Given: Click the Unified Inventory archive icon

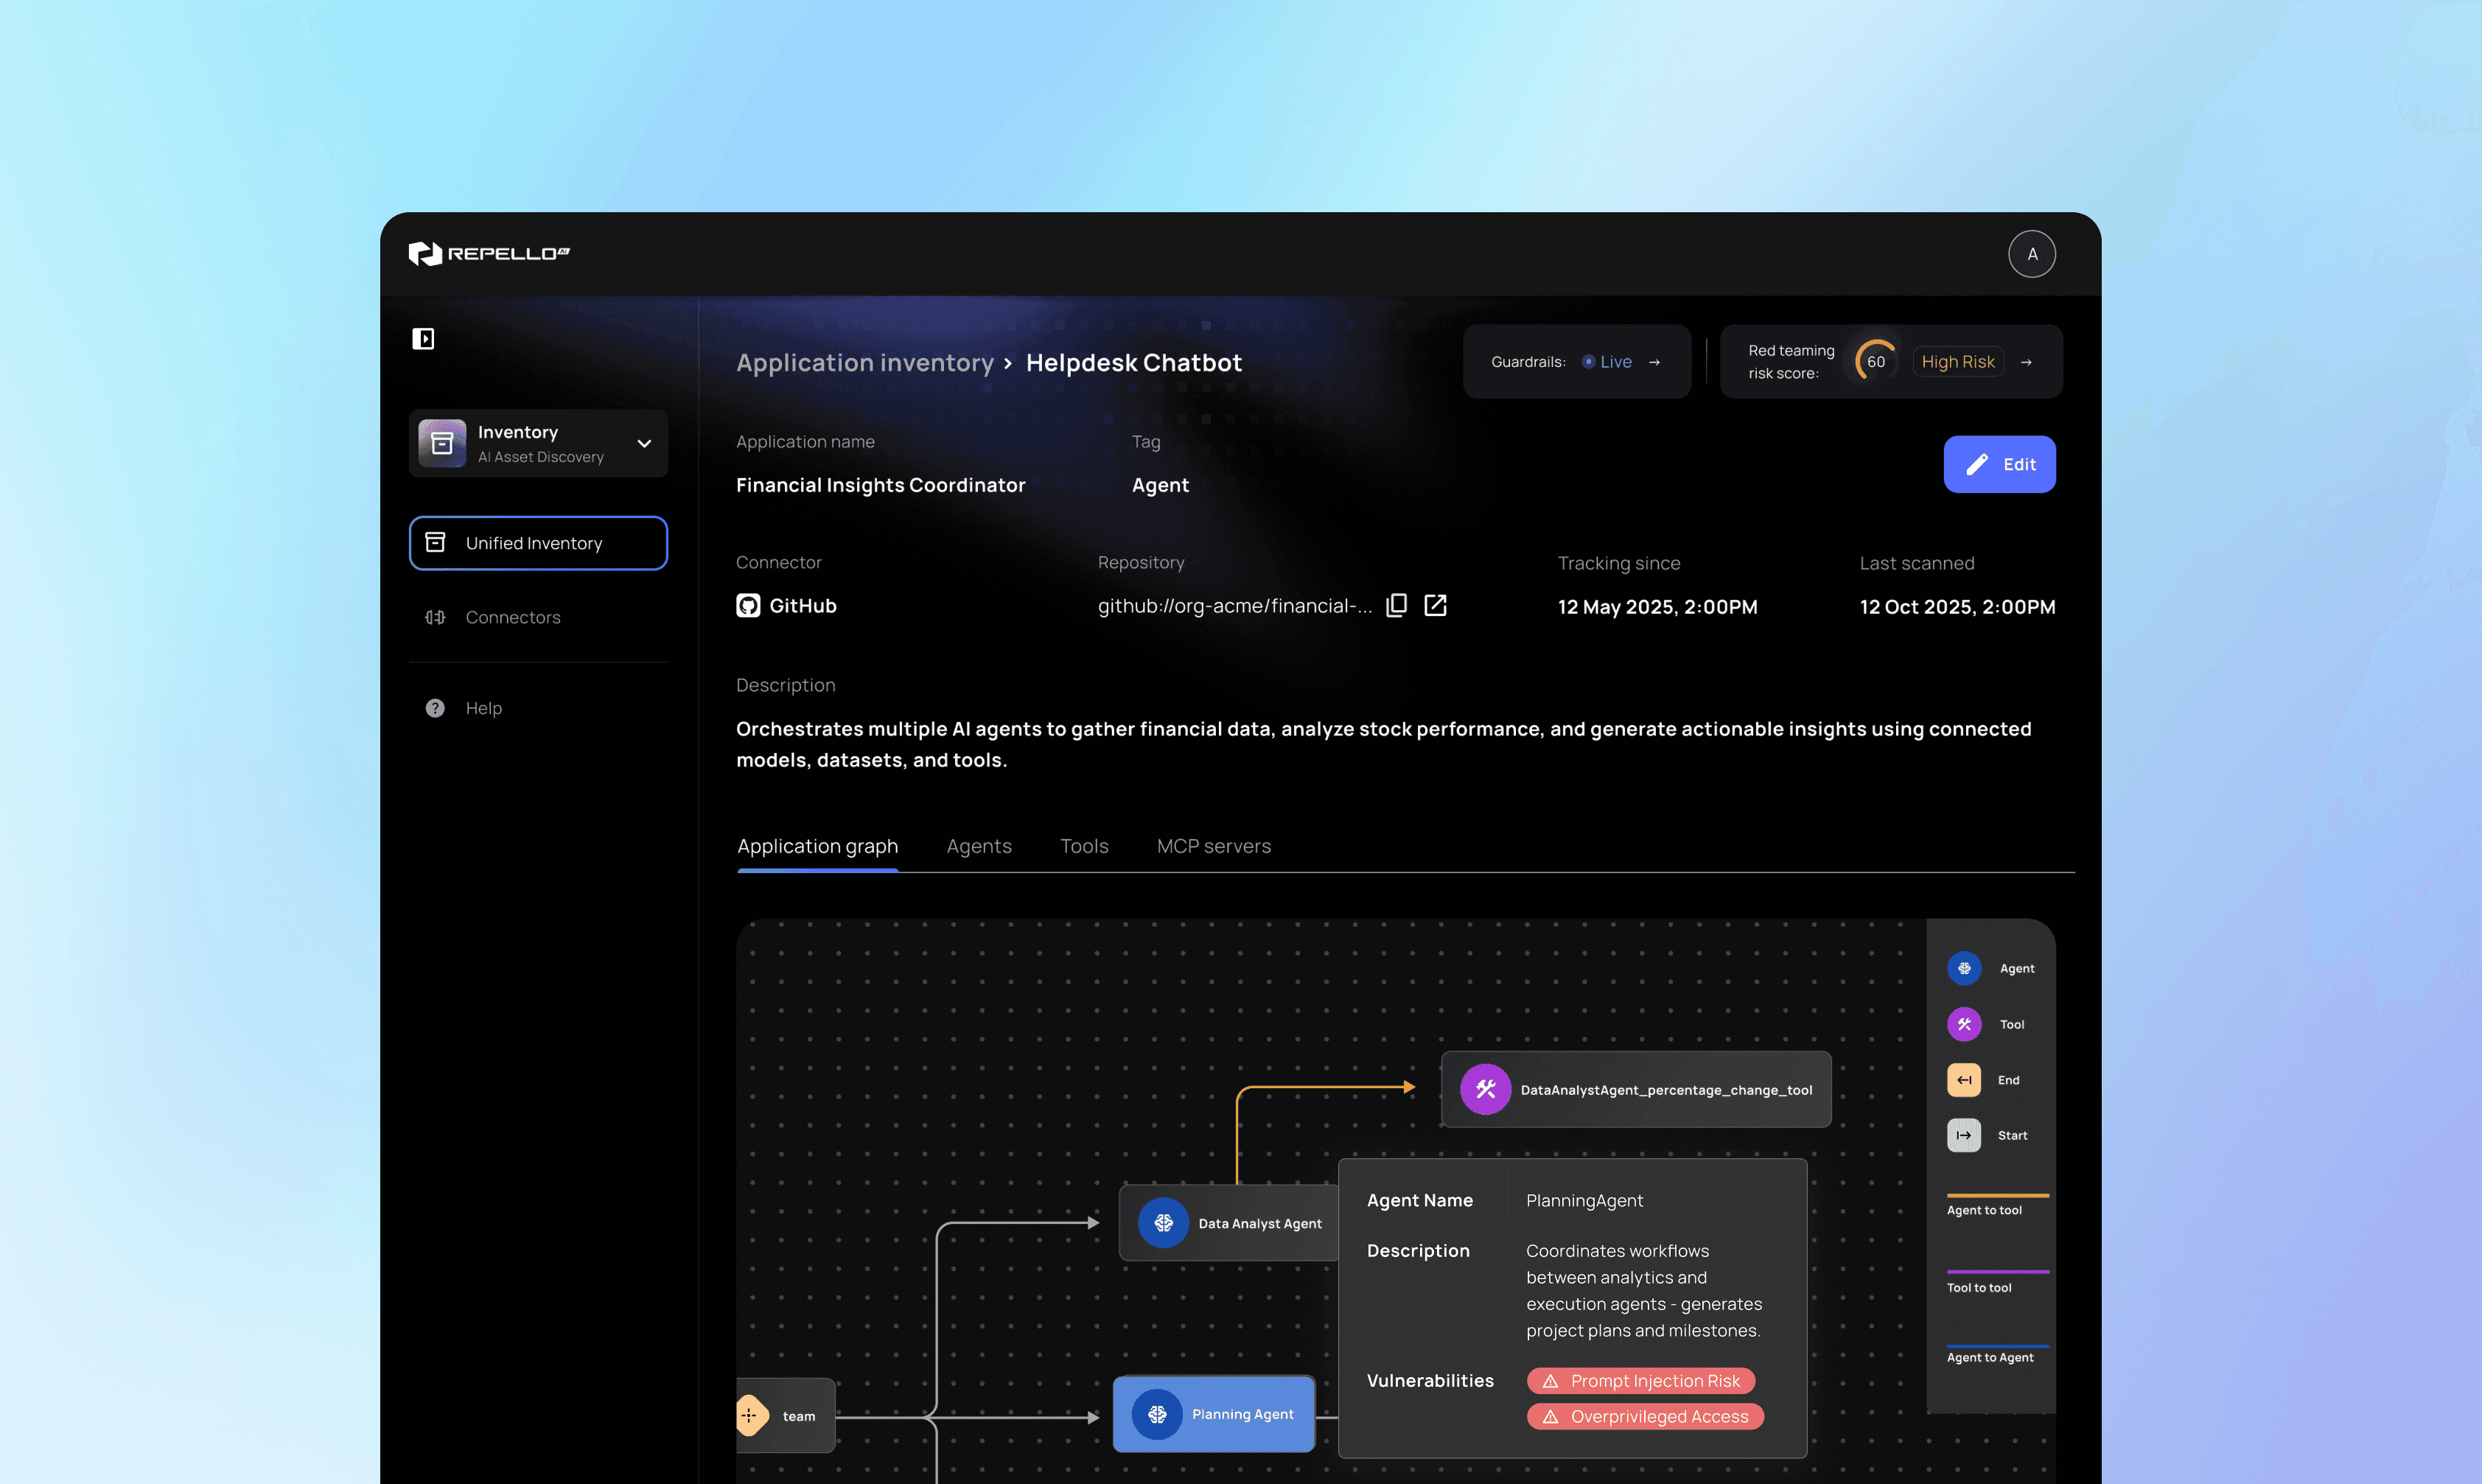Looking at the screenshot, I should [x=435, y=542].
